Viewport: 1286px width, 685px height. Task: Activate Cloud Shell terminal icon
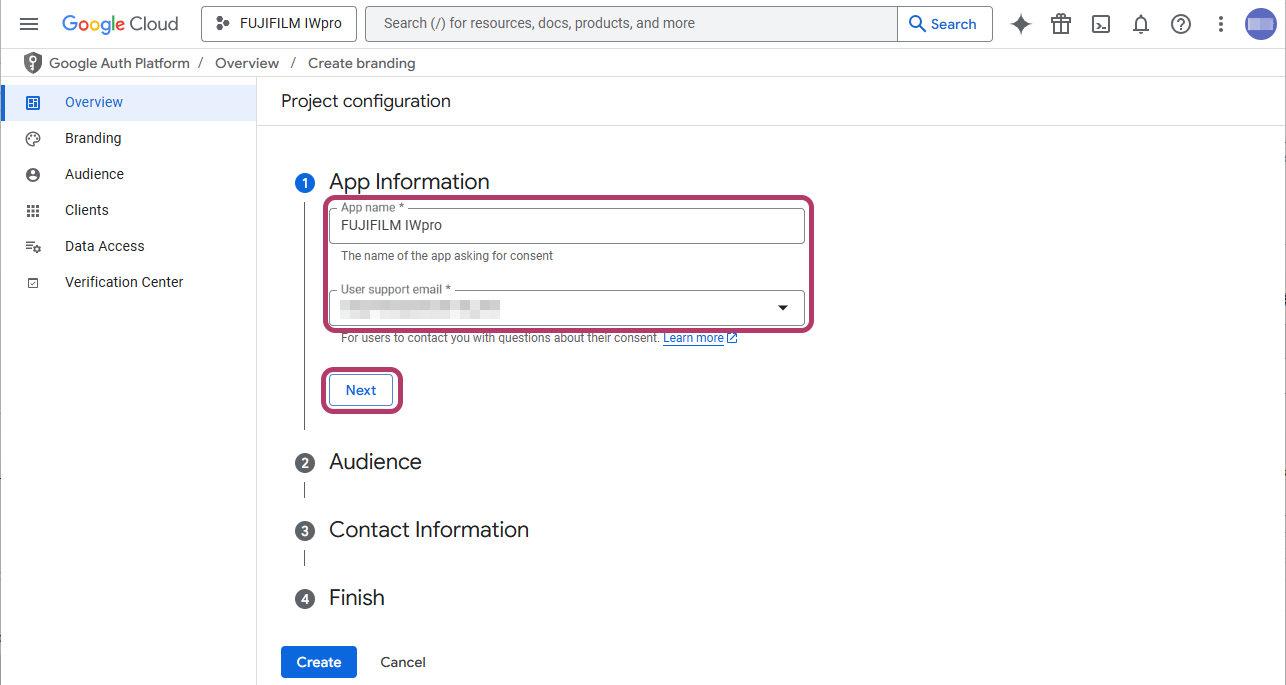coord(1101,24)
